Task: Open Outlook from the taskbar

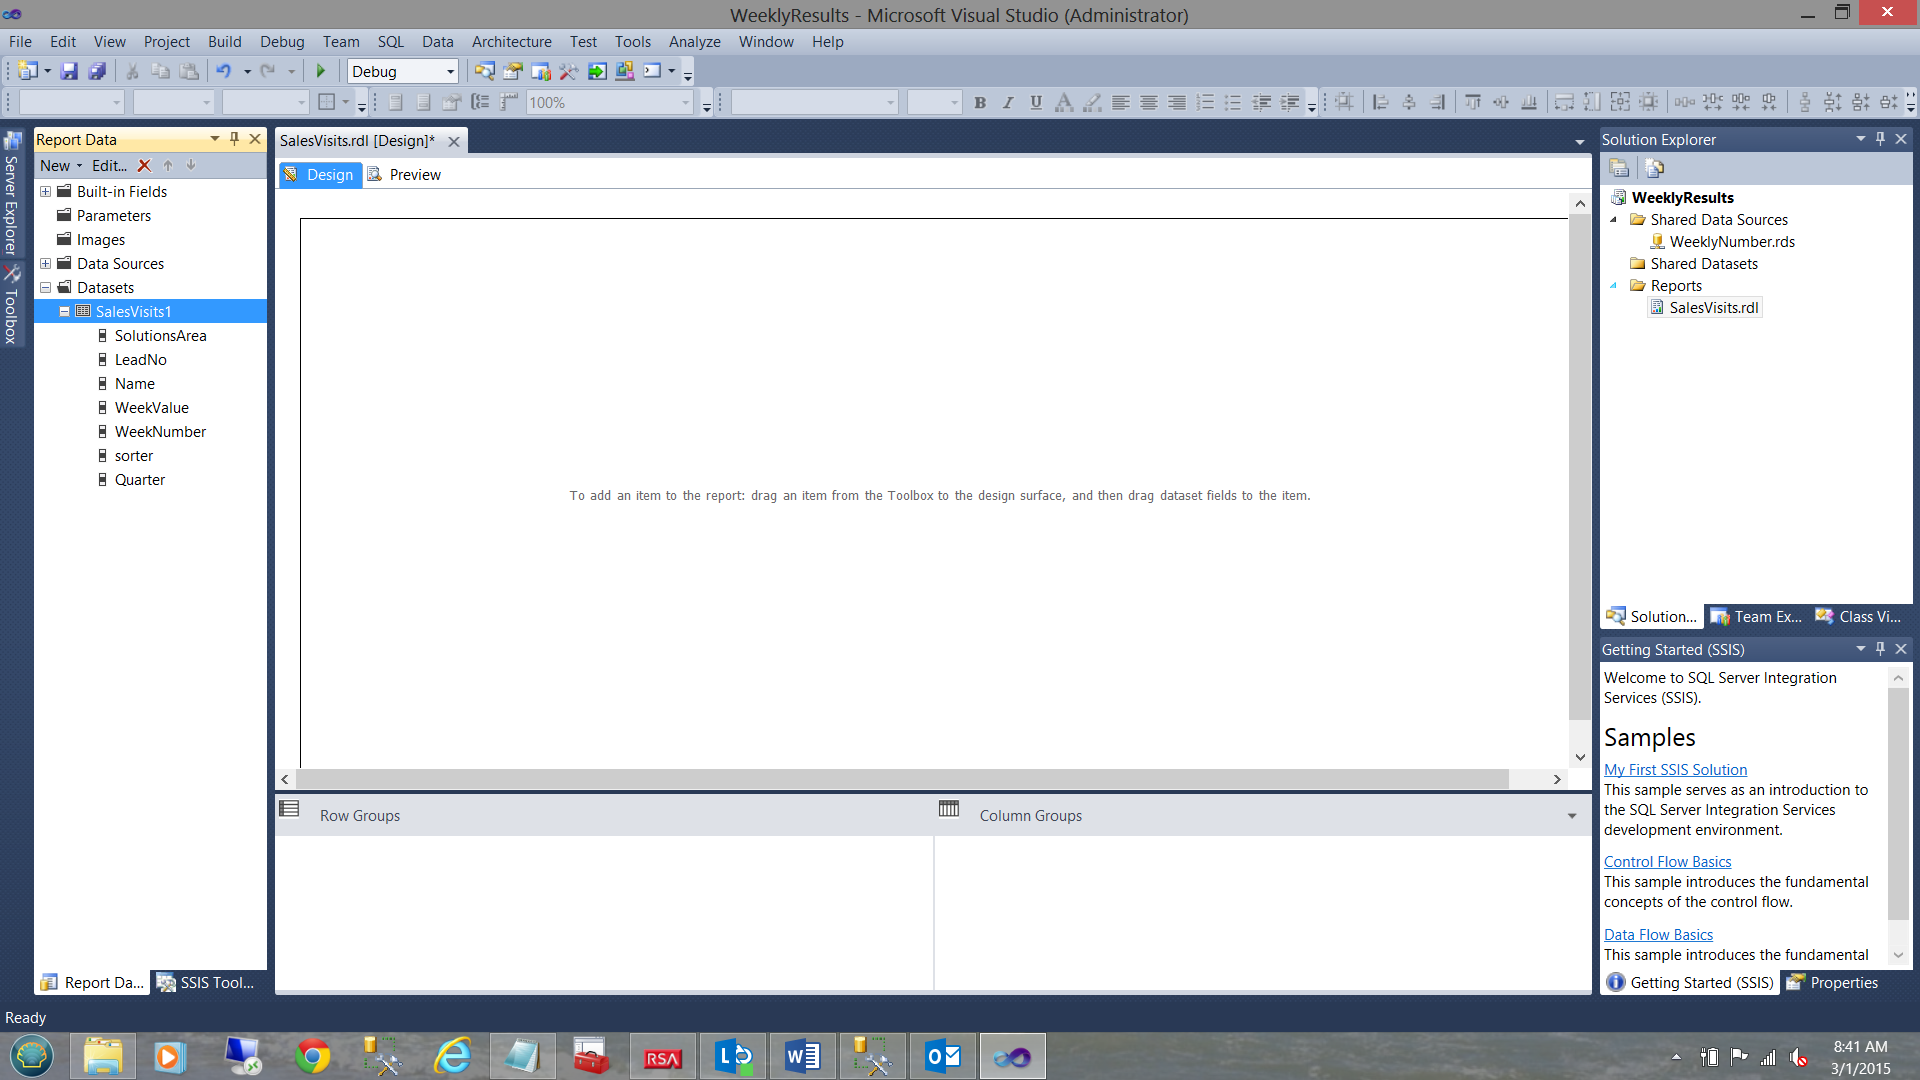Action: click(942, 1056)
